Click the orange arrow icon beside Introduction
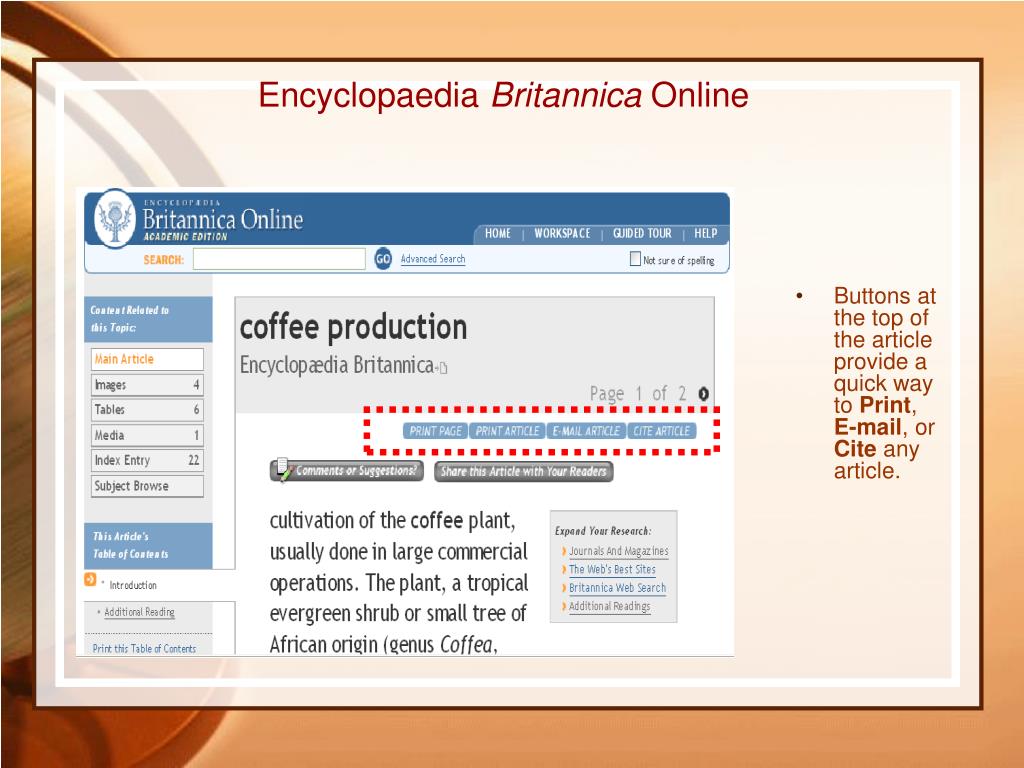Image resolution: width=1024 pixels, height=768 pixels. pos(90,579)
